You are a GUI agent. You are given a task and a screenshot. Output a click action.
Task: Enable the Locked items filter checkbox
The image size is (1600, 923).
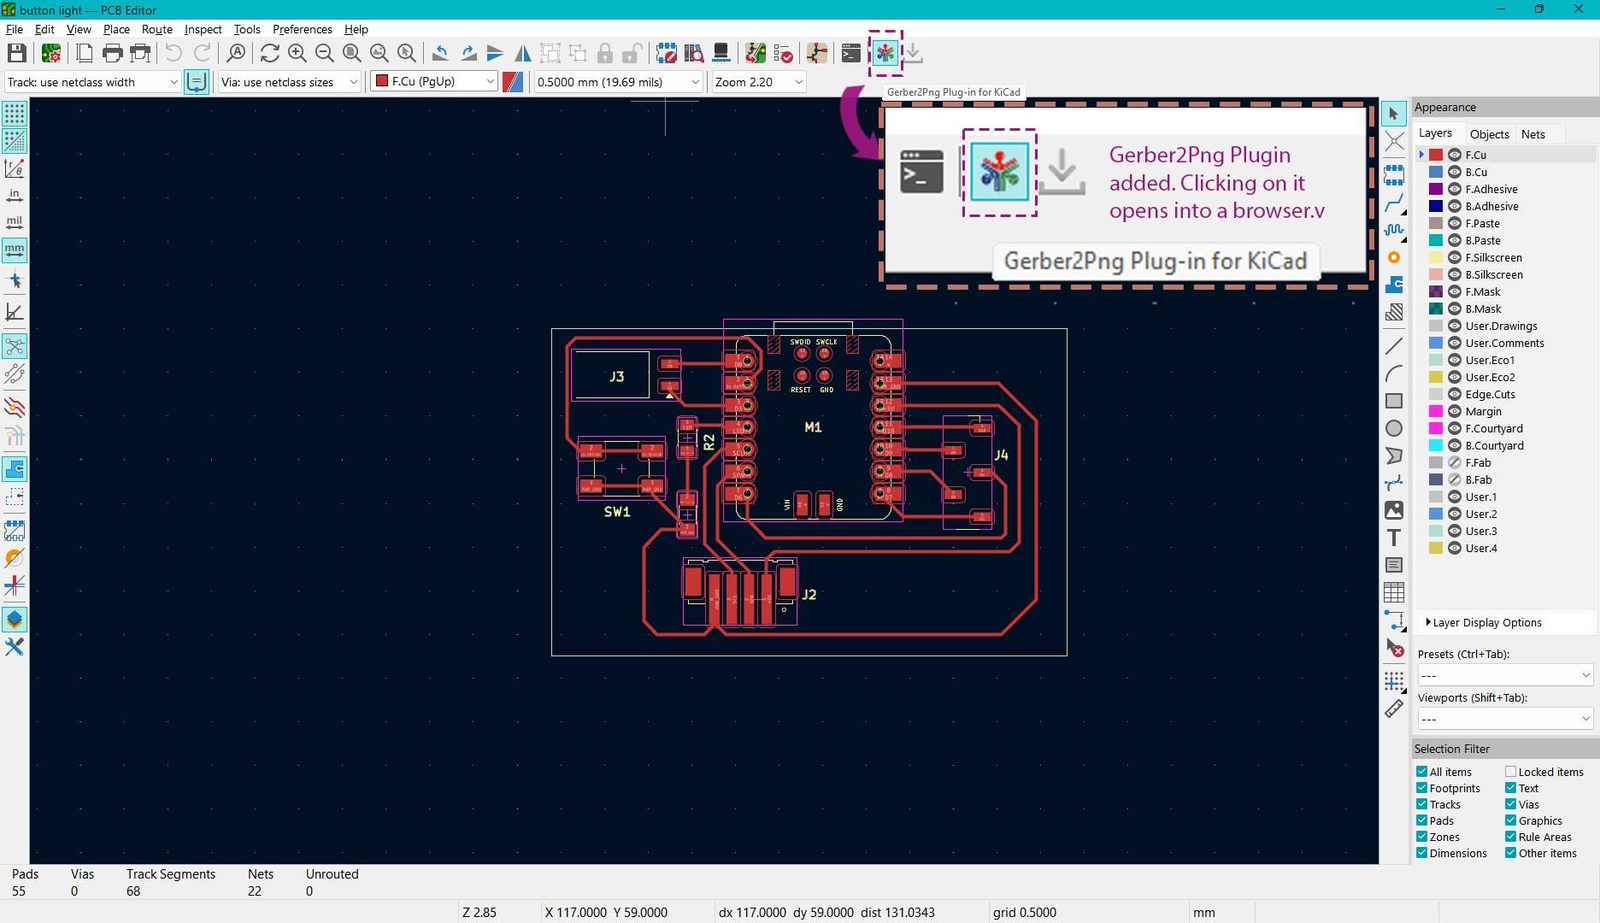click(1511, 772)
